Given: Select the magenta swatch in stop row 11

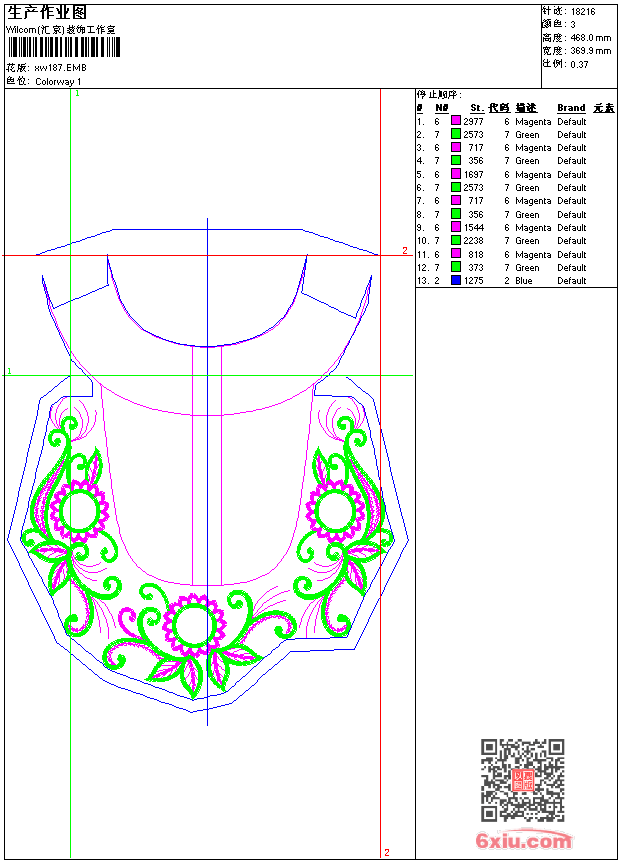Looking at the screenshot, I should pos(455,254).
